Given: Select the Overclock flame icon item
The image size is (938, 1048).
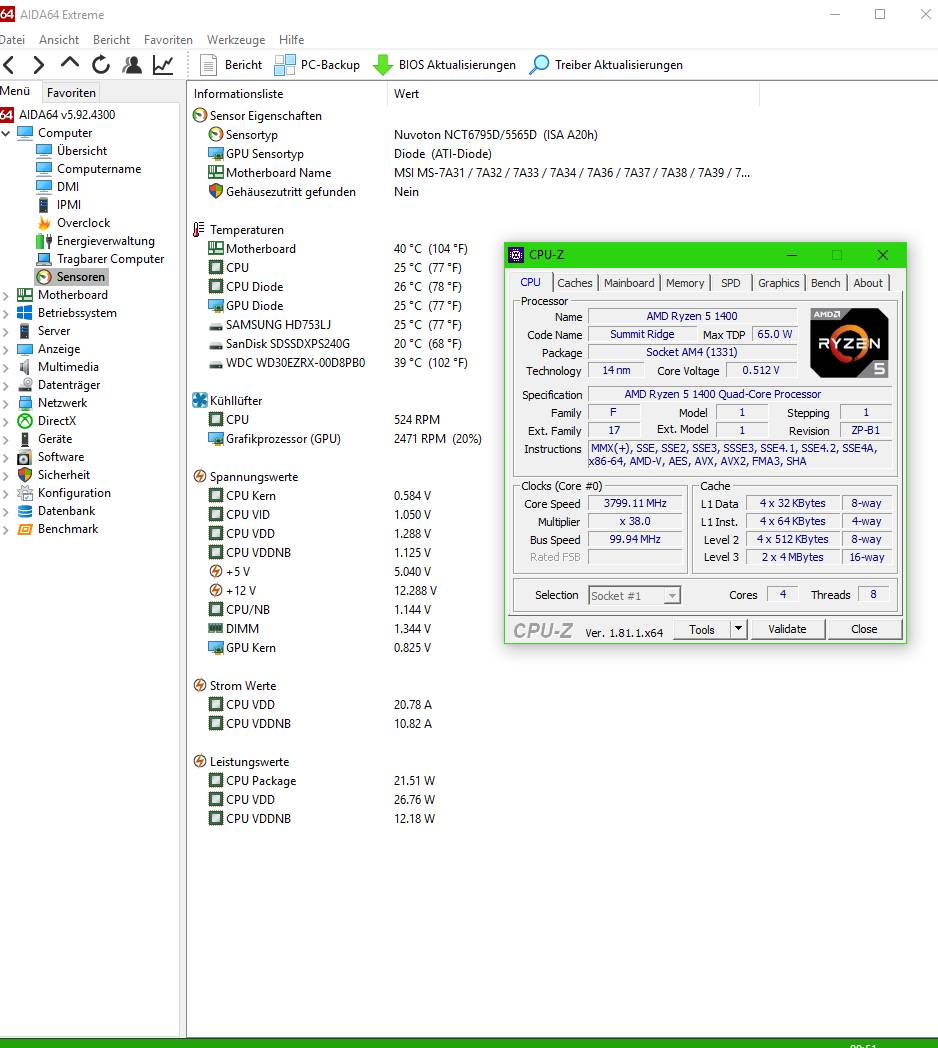Looking at the screenshot, I should 44,223.
